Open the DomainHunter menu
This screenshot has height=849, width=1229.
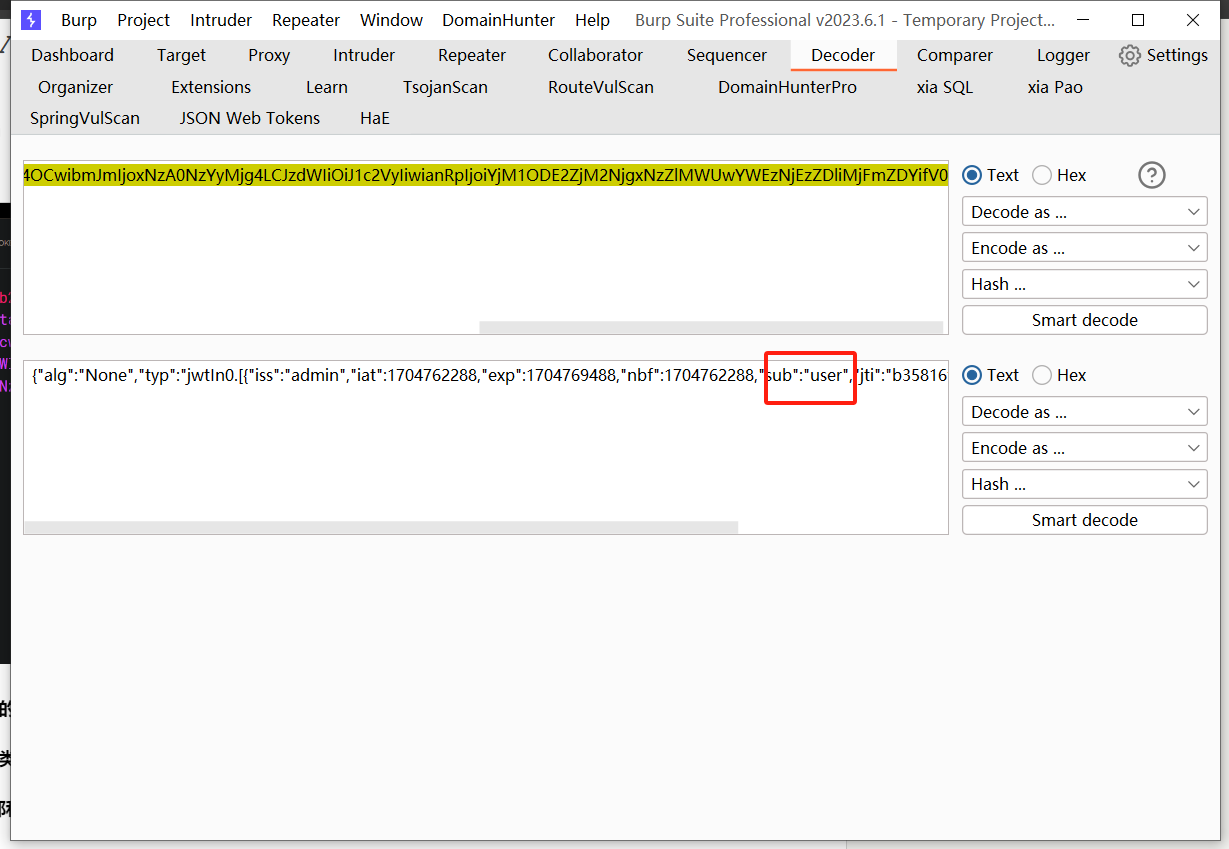(x=498, y=20)
